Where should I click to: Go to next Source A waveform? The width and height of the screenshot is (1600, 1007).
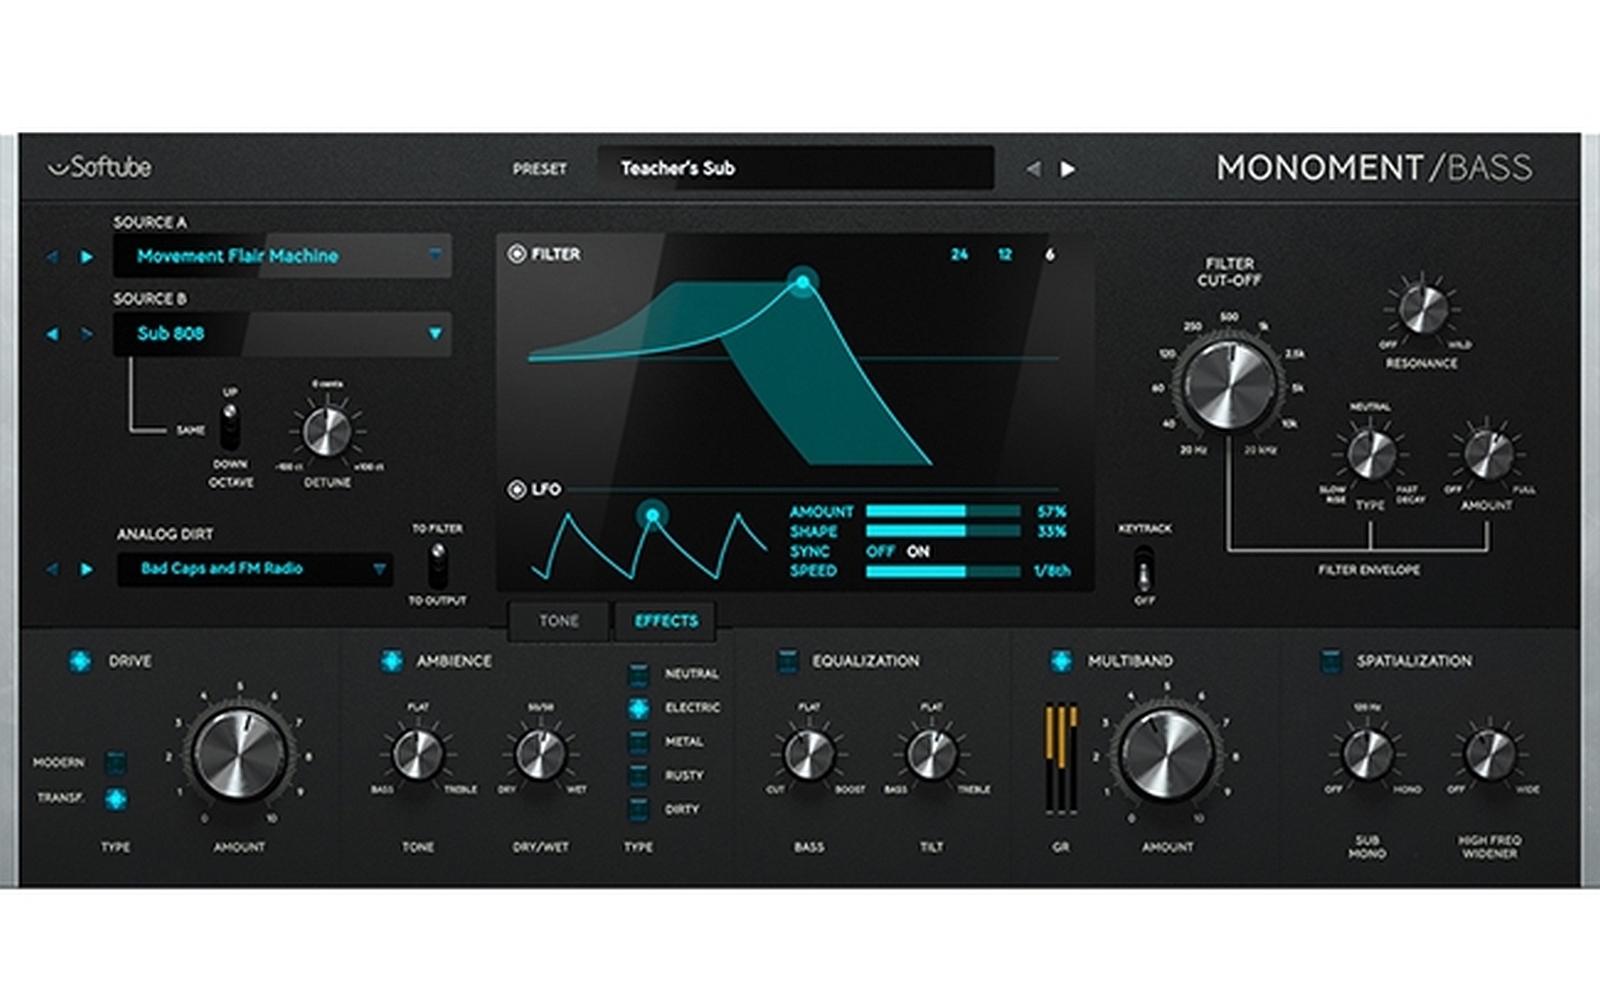[87, 257]
